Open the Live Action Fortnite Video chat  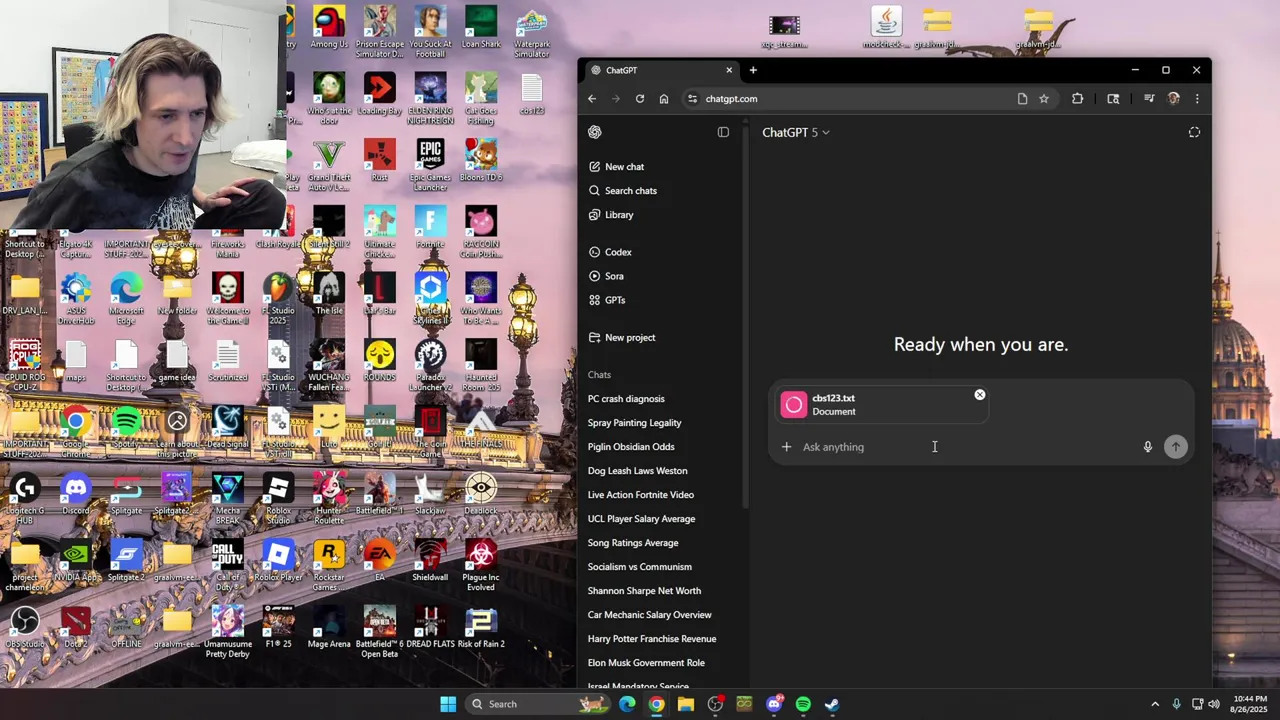pos(640,495)
